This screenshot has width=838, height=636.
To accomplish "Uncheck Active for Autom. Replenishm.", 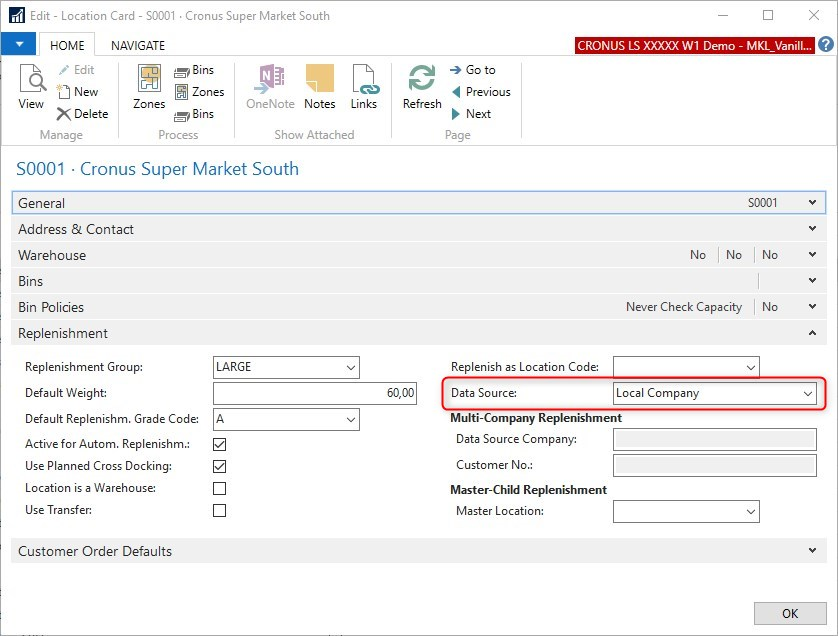I will pyautogui.click(x=220, y=444).
